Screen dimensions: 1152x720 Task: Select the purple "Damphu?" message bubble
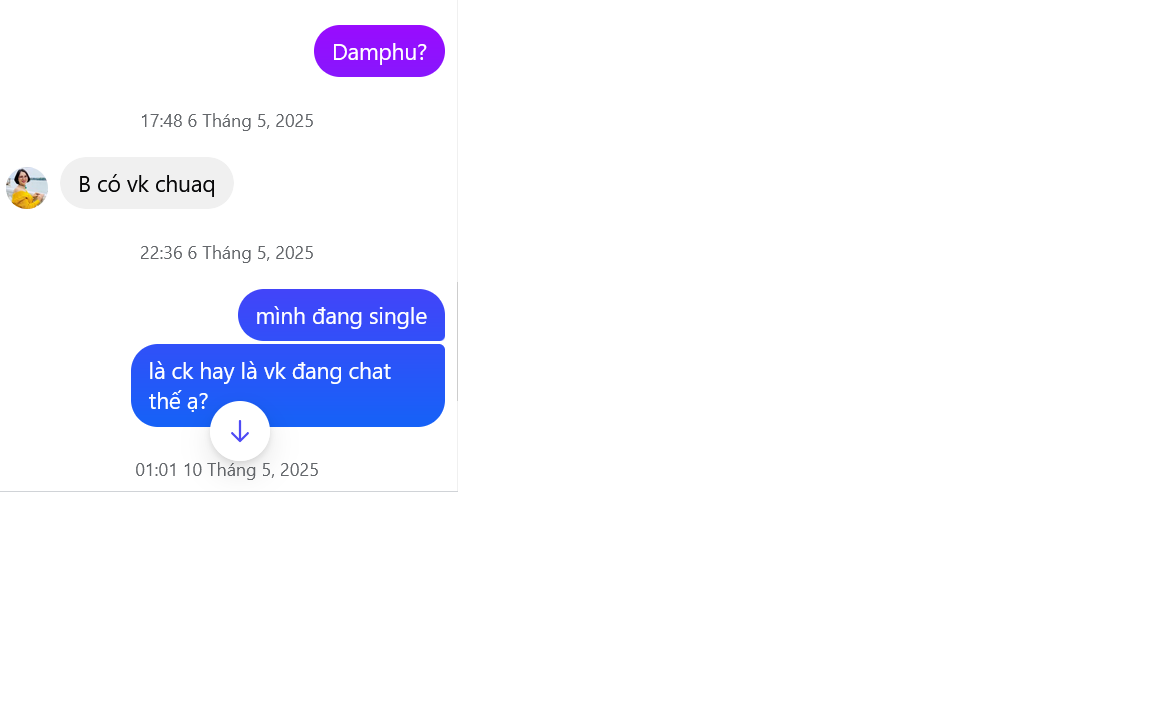pos(379,51)
